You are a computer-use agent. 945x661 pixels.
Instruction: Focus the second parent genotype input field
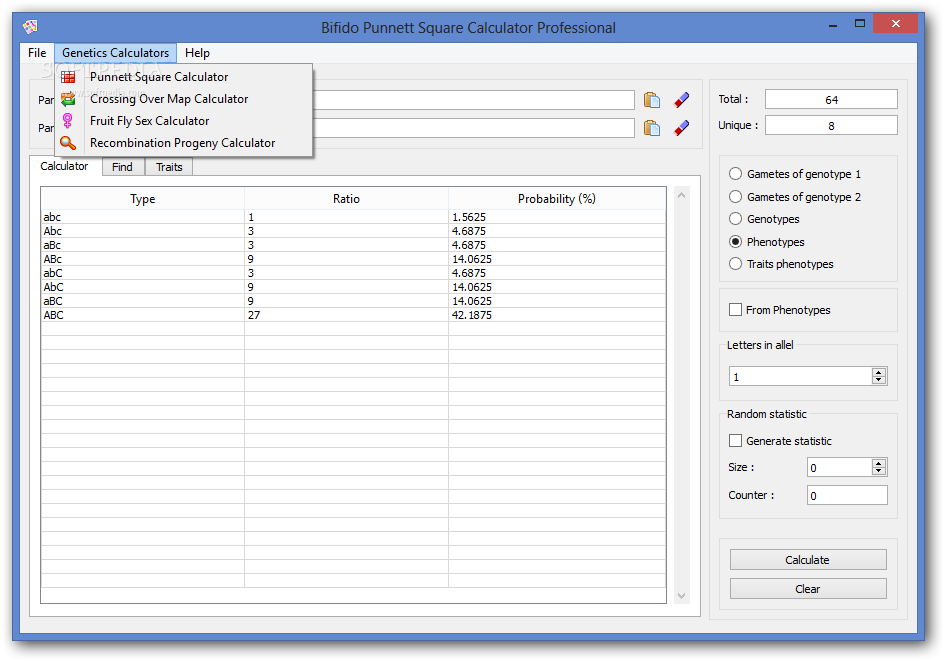point(473,128)
